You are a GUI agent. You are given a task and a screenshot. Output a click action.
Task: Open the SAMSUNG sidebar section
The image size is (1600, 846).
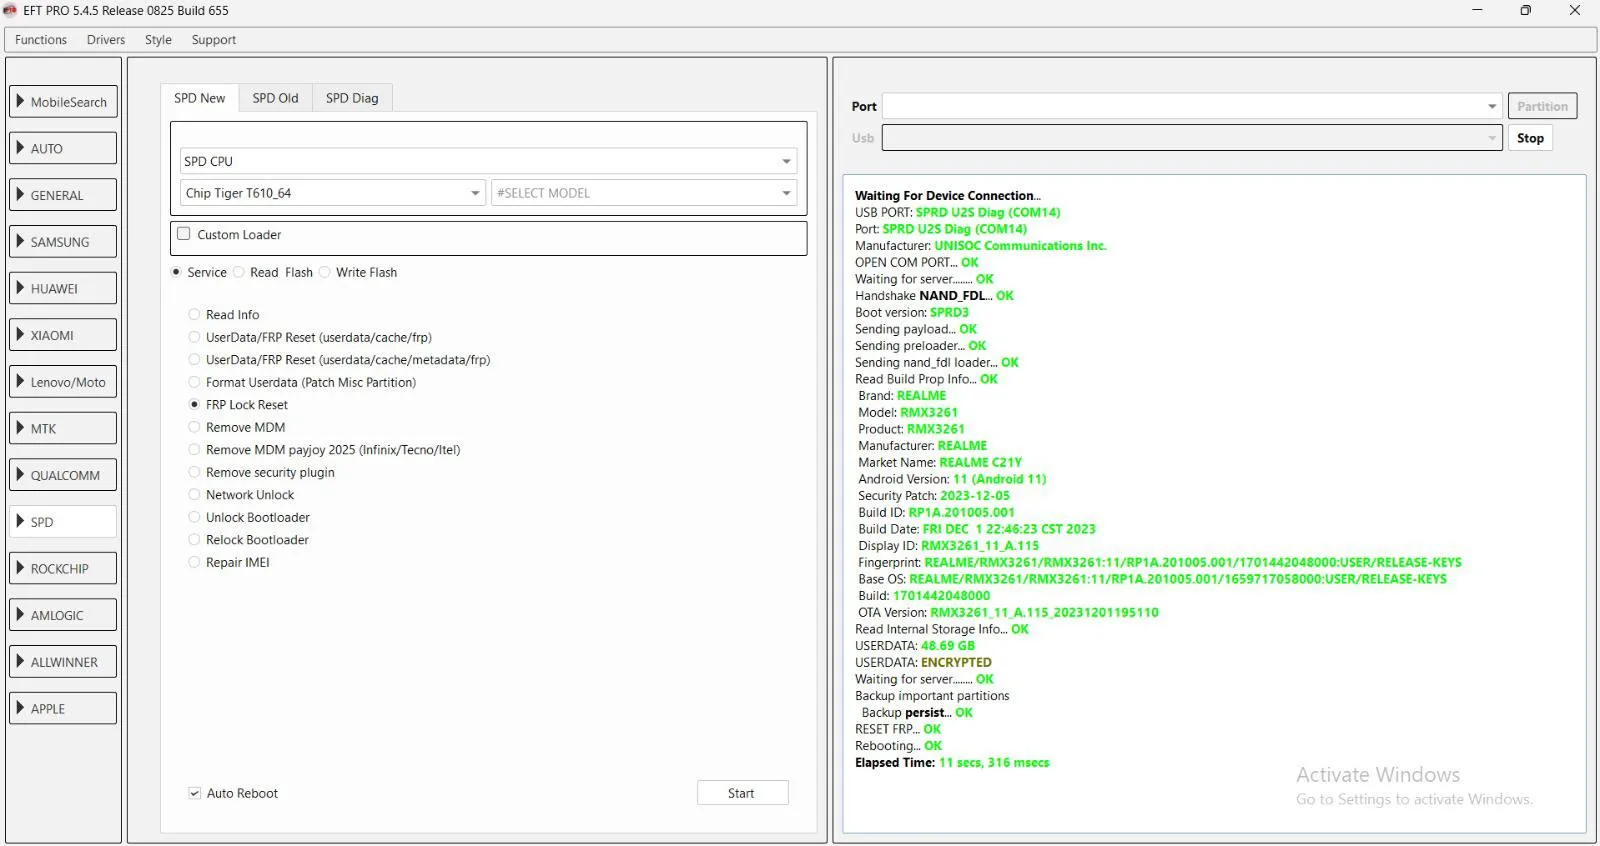click(x=63, y=242)
